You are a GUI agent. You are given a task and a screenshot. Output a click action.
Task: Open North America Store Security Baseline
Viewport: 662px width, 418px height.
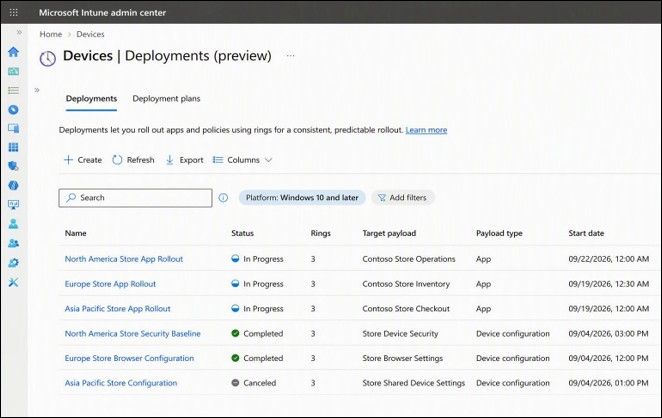(x=133, y=334)
